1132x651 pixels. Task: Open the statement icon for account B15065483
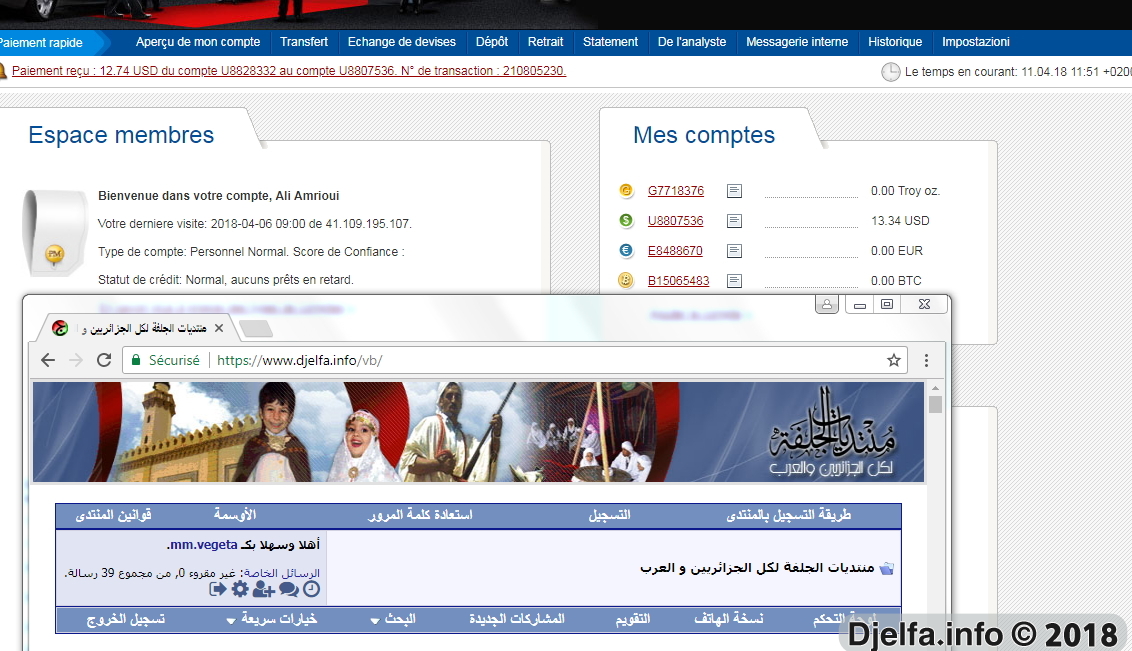734,281
